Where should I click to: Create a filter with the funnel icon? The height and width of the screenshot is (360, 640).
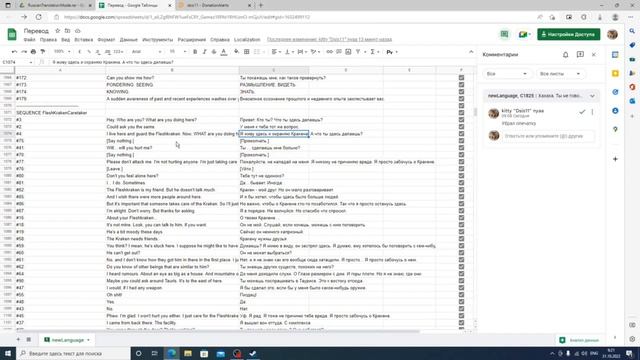[358, 52]
